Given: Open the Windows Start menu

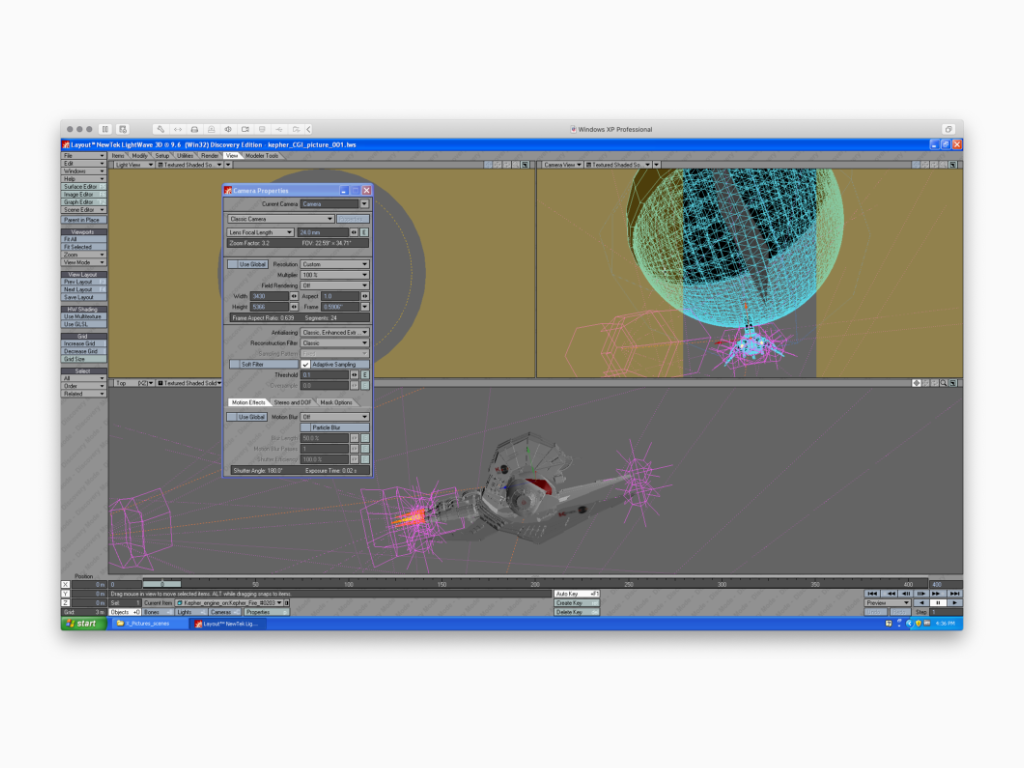Looking at the screenshot, I should click(x=83, y=624).
